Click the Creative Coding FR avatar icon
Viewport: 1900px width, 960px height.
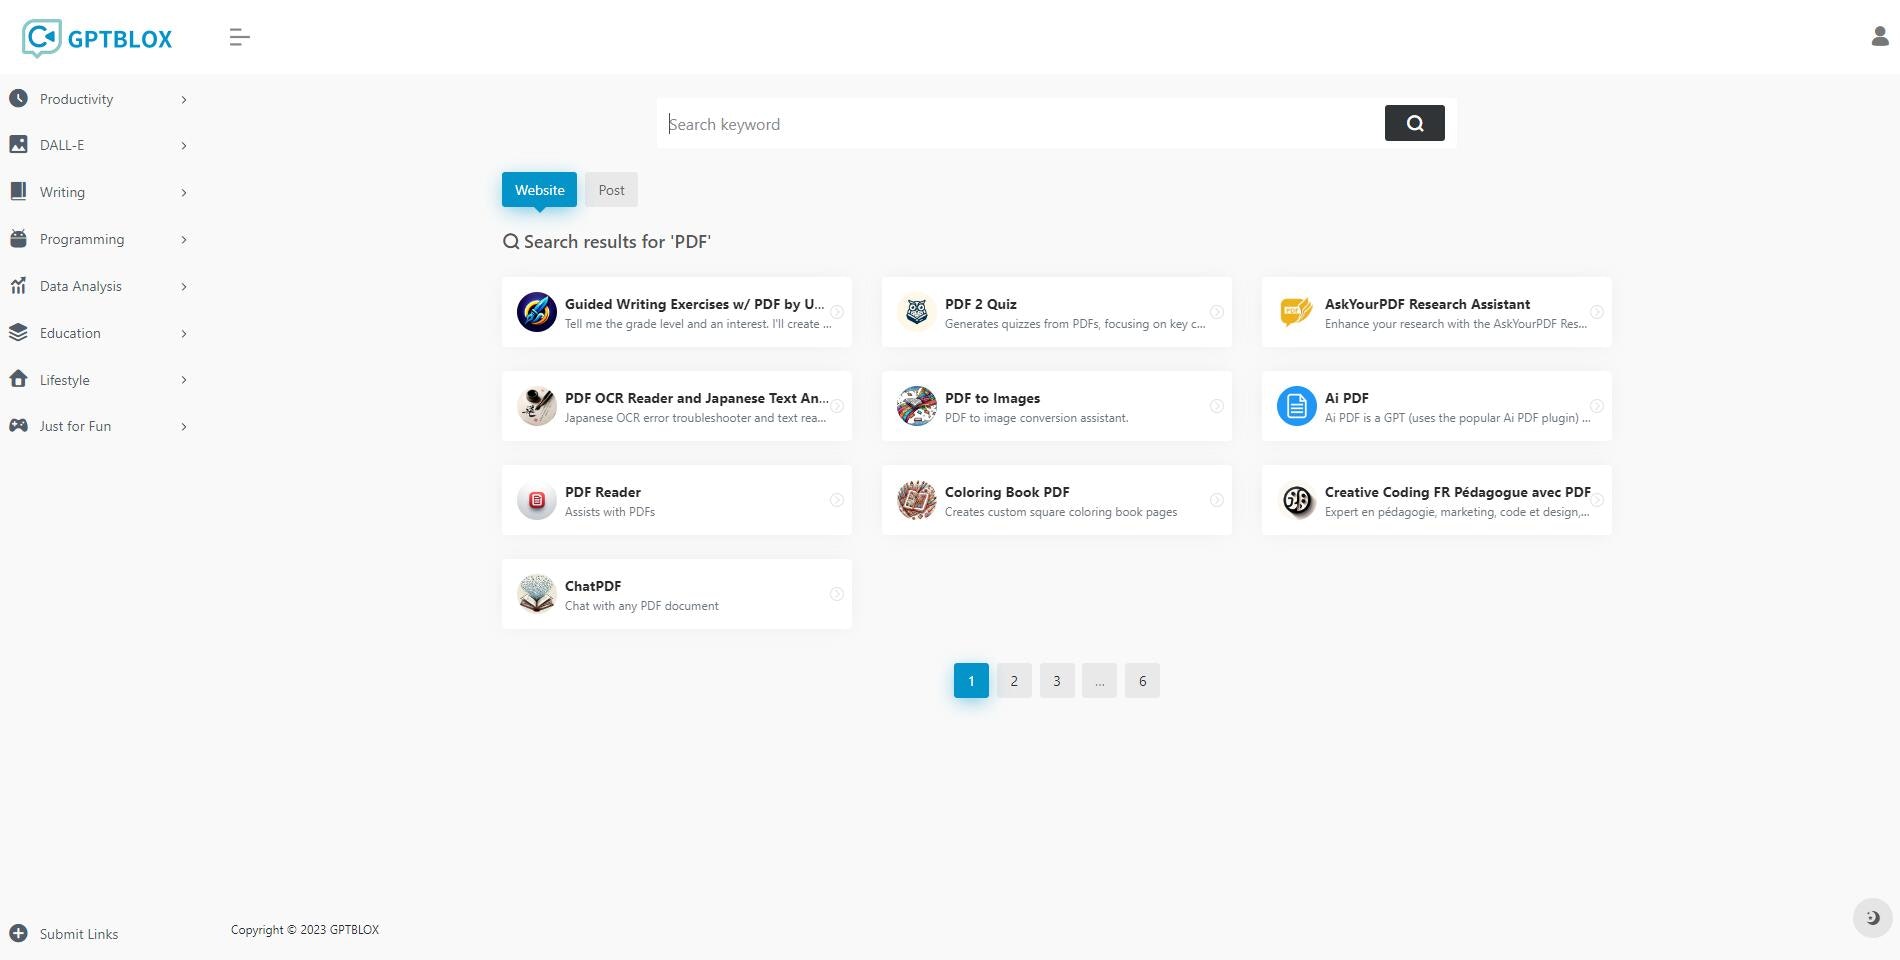click(1297, 500)
